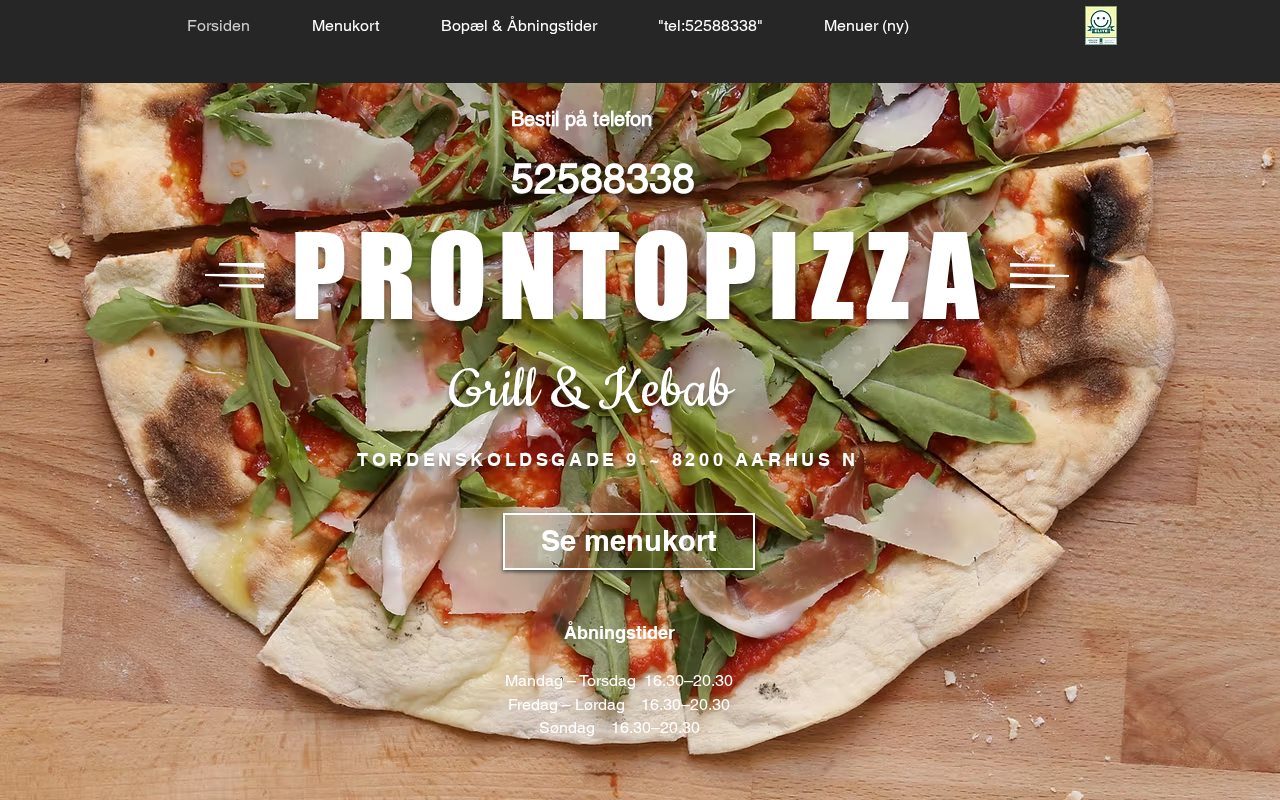Click the PRONTOPIZZA title logo
Viewport: 1280px width, 800px height.
coord(637,277)
